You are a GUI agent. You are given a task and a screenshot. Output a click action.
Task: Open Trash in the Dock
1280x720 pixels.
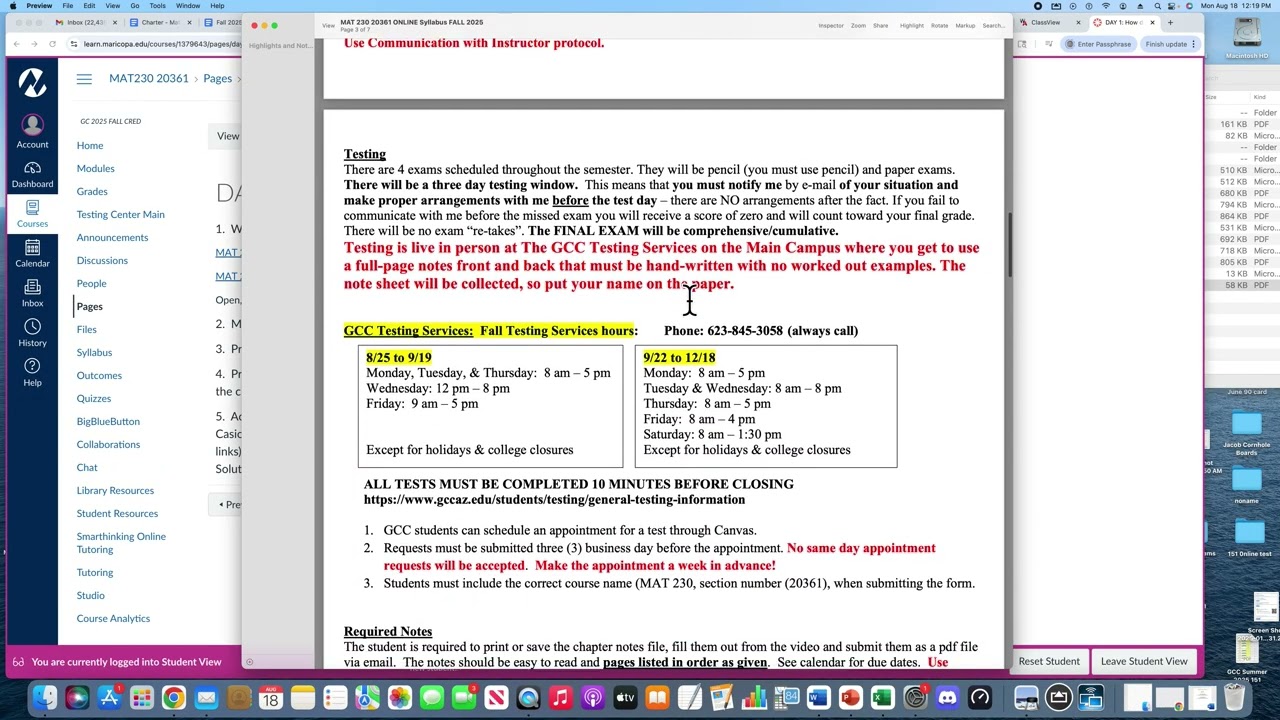[1233, 698]
